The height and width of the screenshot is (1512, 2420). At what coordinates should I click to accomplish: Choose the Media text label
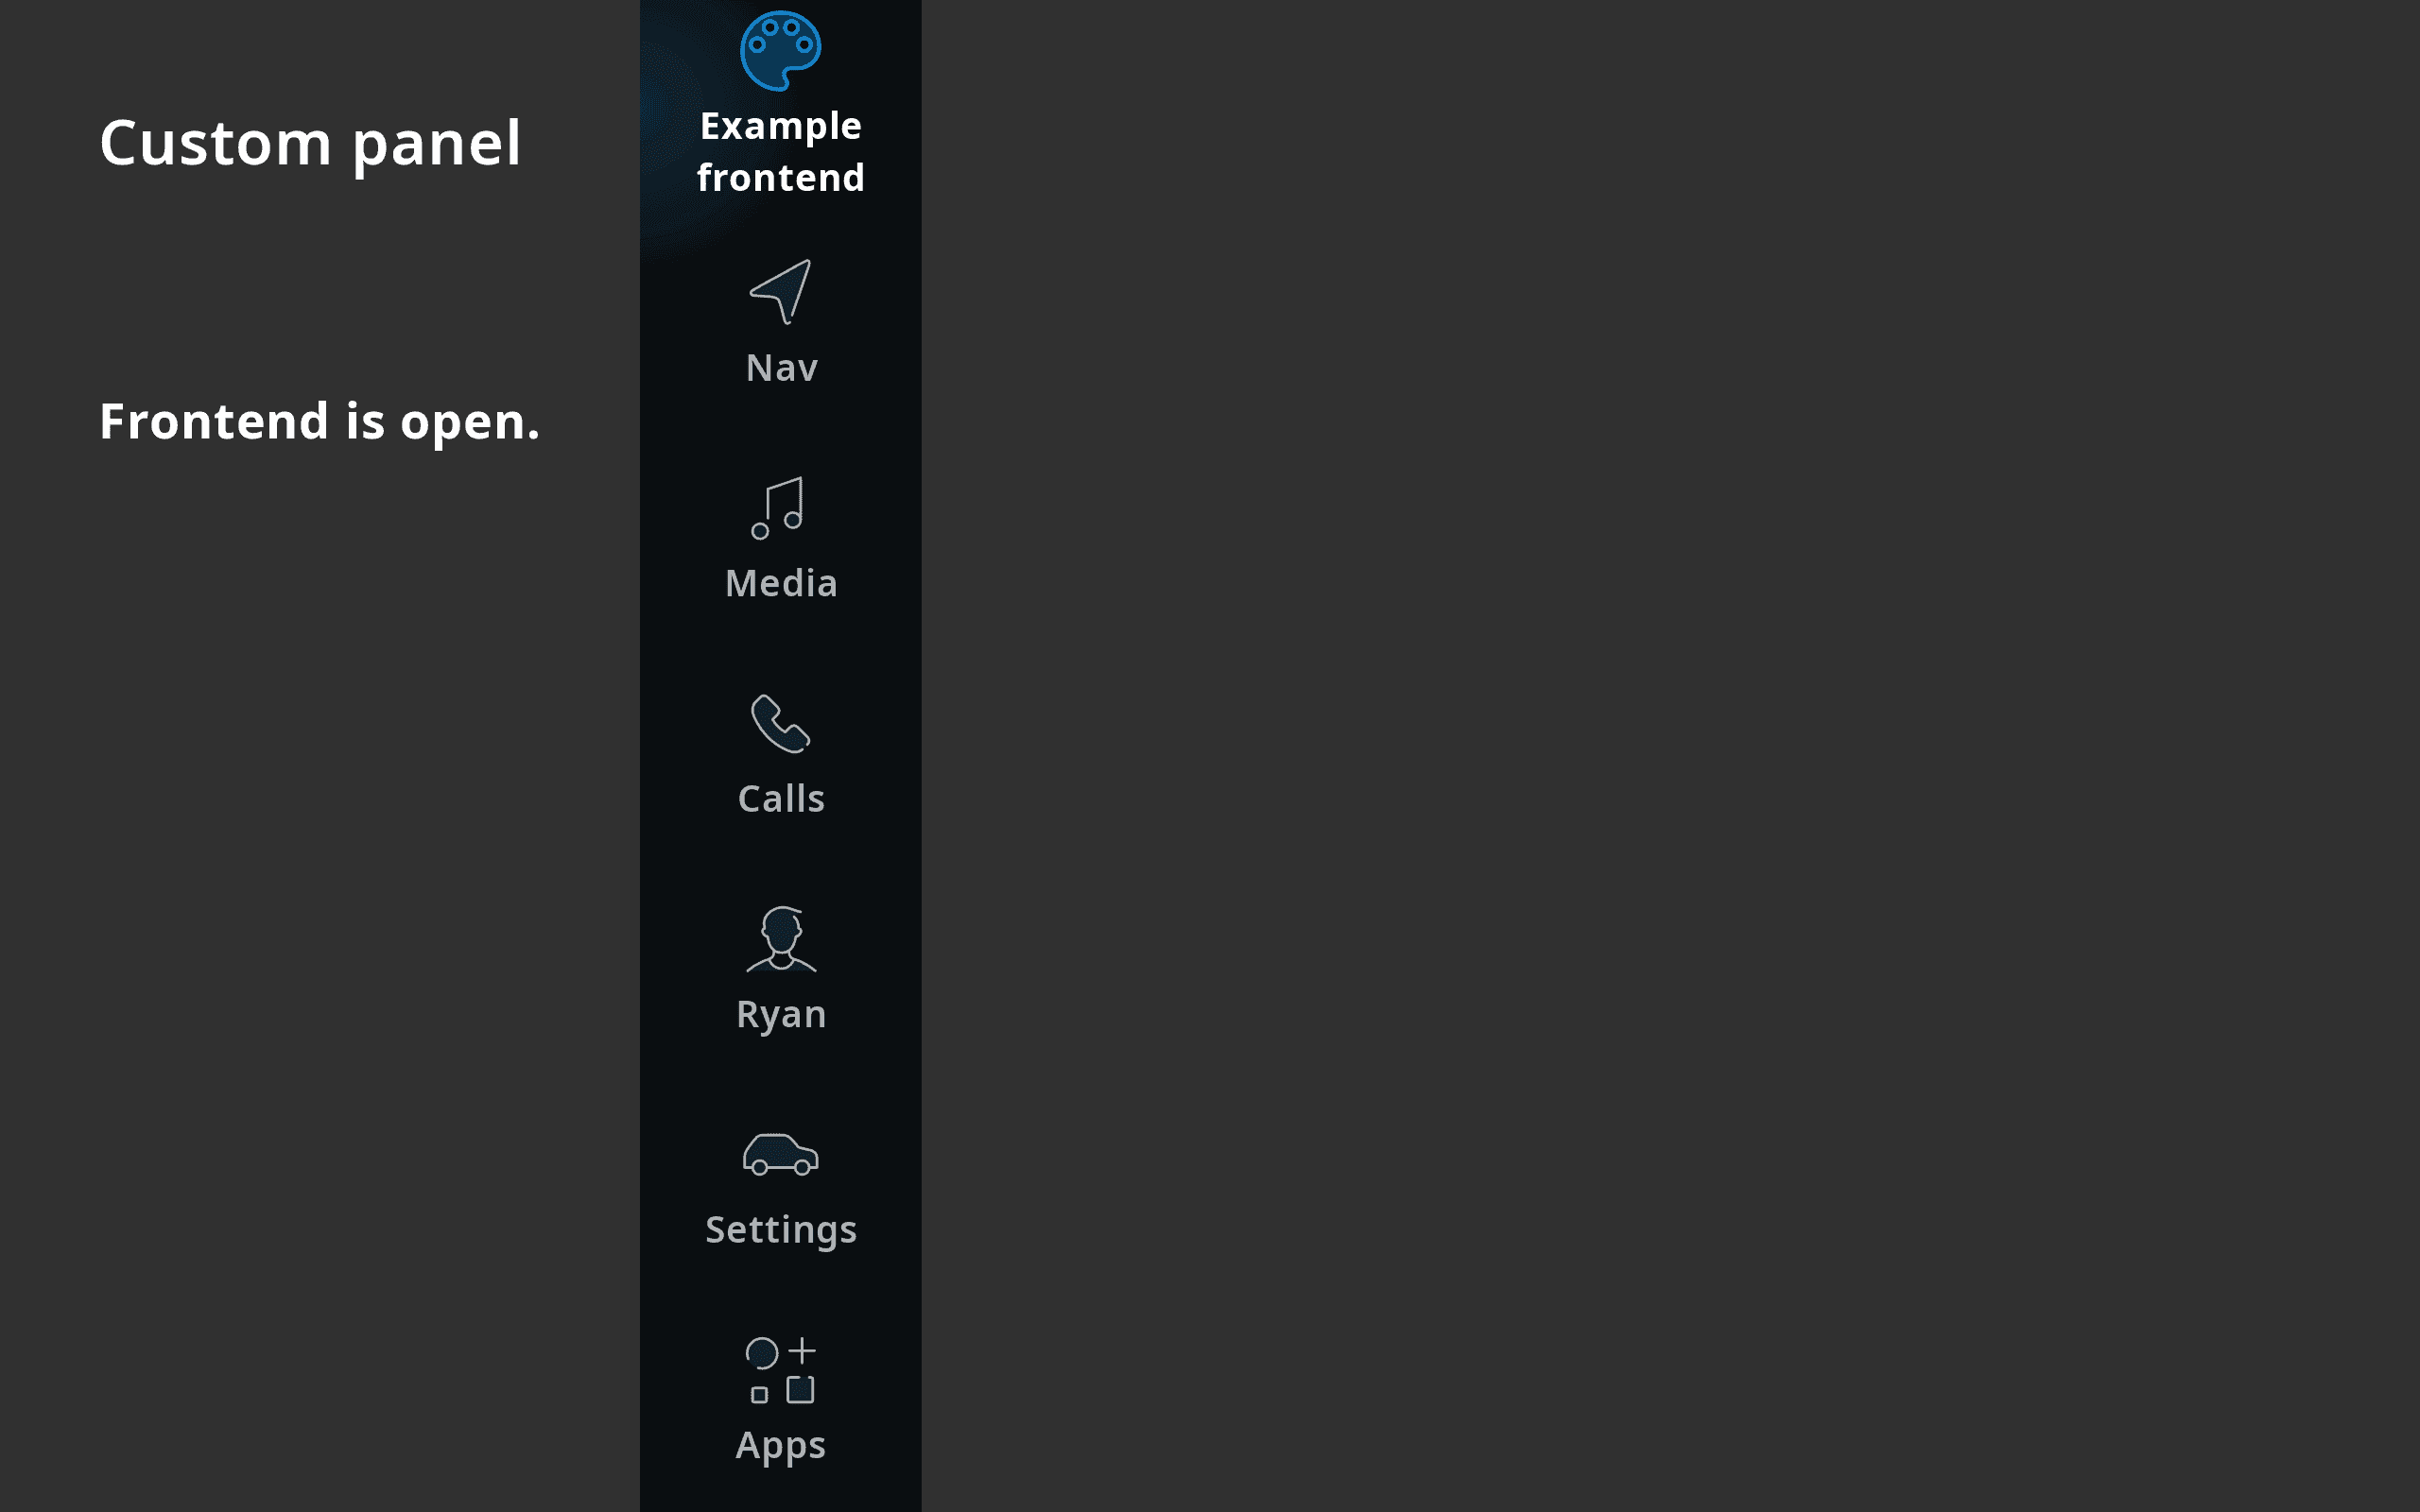point(781,583)
